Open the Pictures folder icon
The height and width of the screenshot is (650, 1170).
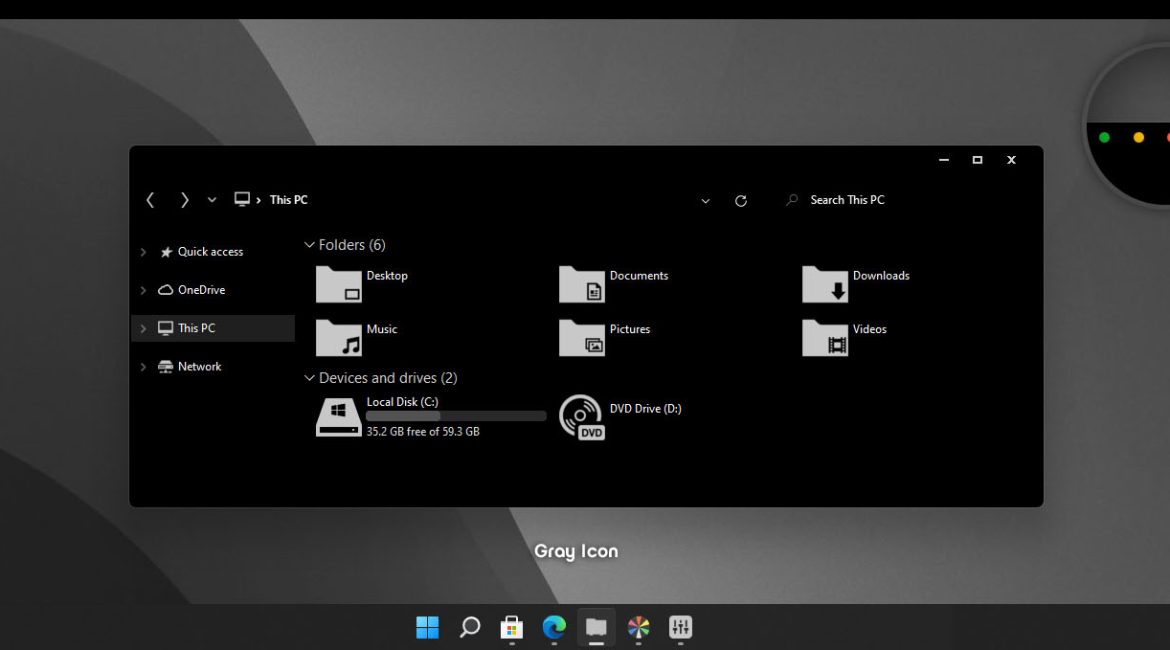tap(581, 338)
